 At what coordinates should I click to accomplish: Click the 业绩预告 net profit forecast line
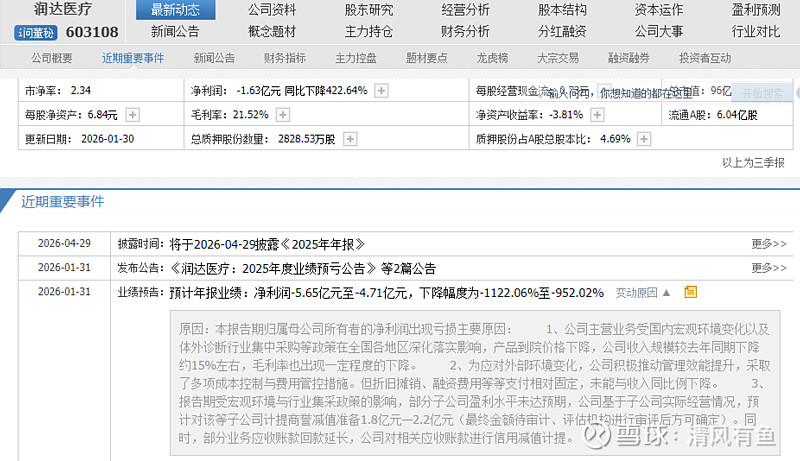tap(386, 293)
